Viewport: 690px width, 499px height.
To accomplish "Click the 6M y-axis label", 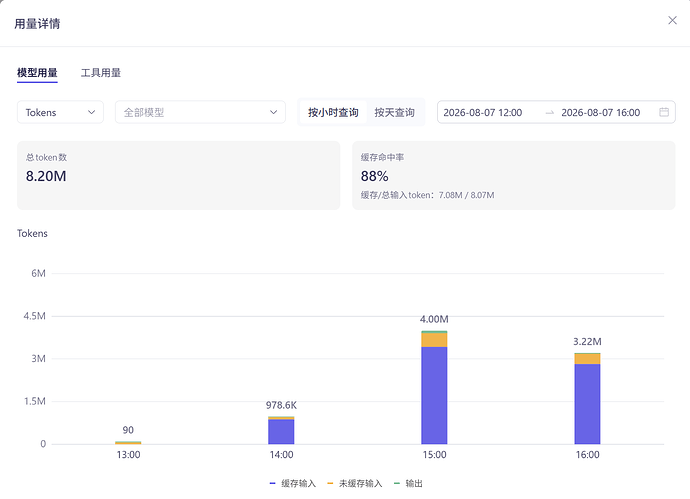I will click(38, 273).
